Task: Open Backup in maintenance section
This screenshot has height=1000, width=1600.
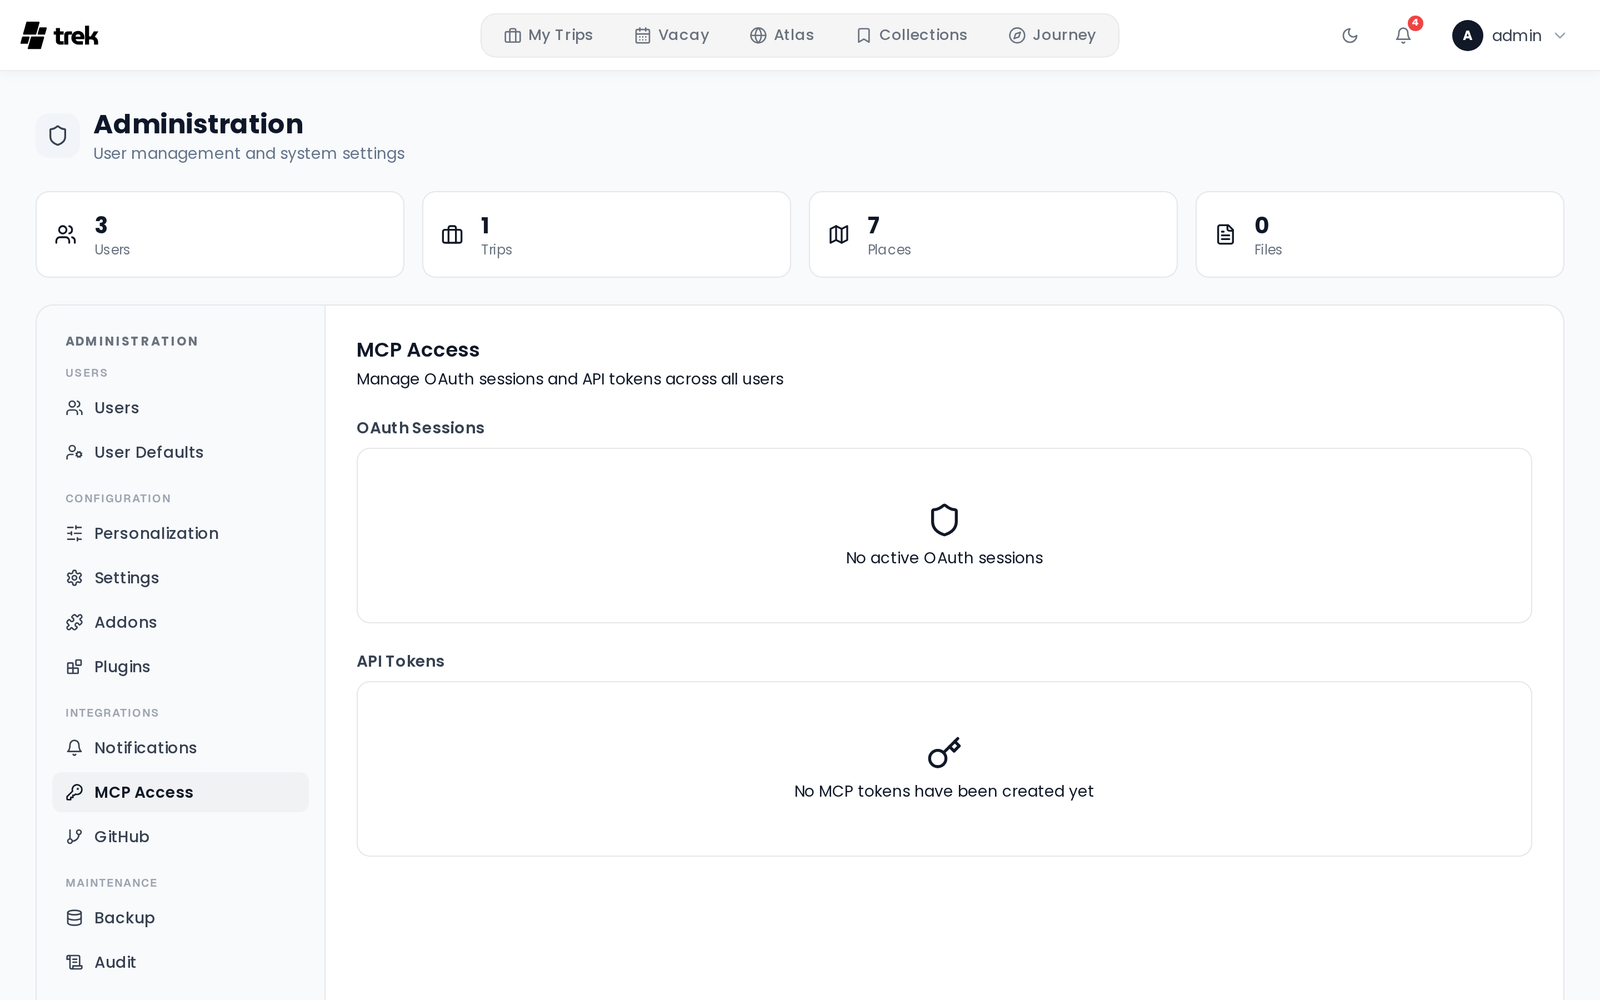Action: pos(180,918)
